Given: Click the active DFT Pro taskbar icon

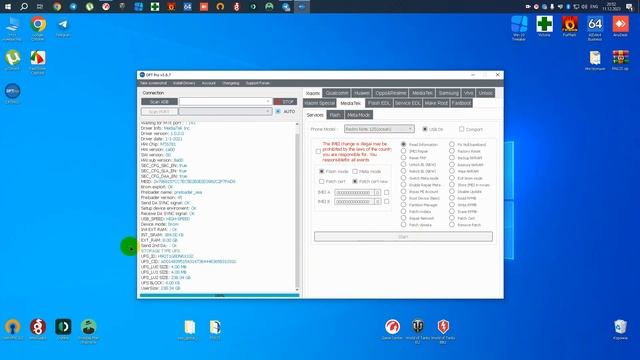Looking at the screenshot, I should click(x=302, y=7).
